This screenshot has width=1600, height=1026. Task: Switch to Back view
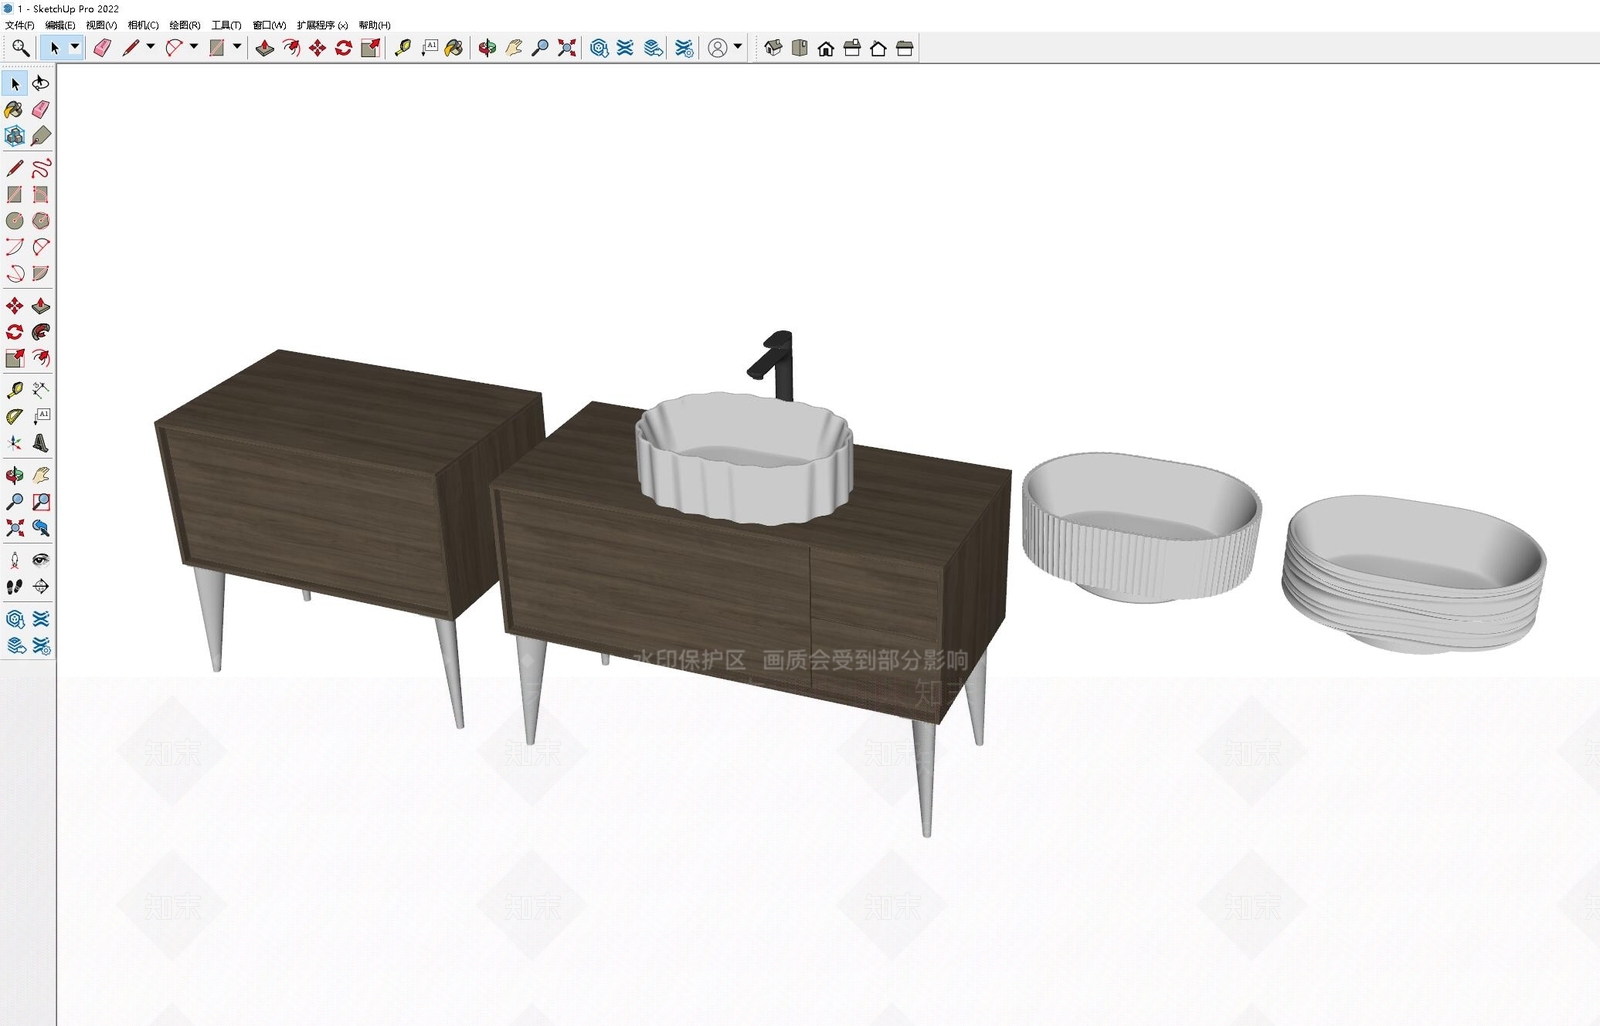(x=878, y=48)
